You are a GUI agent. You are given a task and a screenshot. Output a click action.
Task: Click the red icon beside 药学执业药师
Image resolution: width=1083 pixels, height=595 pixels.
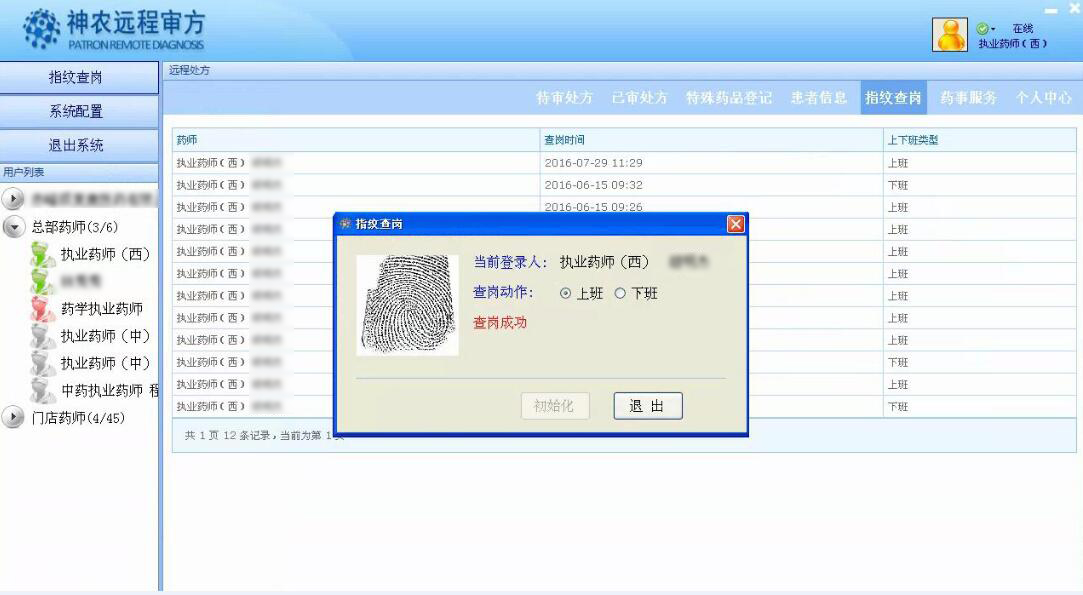click(42, 309)
